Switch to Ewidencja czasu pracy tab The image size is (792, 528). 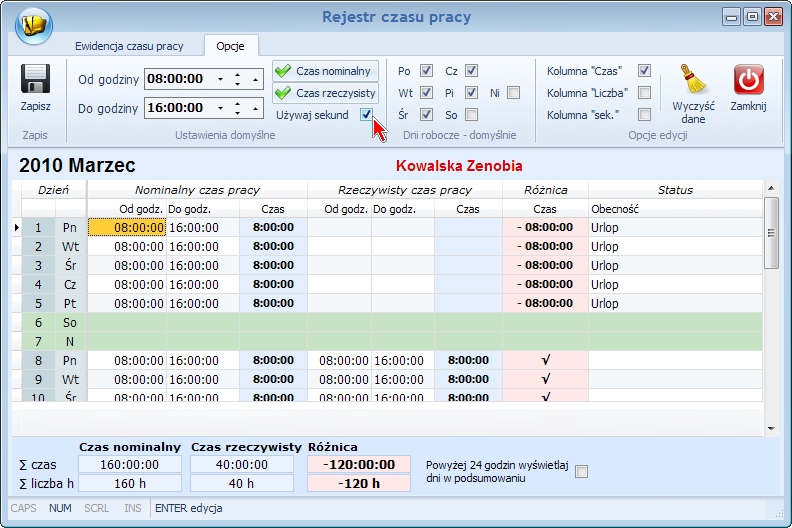(129, 46)
